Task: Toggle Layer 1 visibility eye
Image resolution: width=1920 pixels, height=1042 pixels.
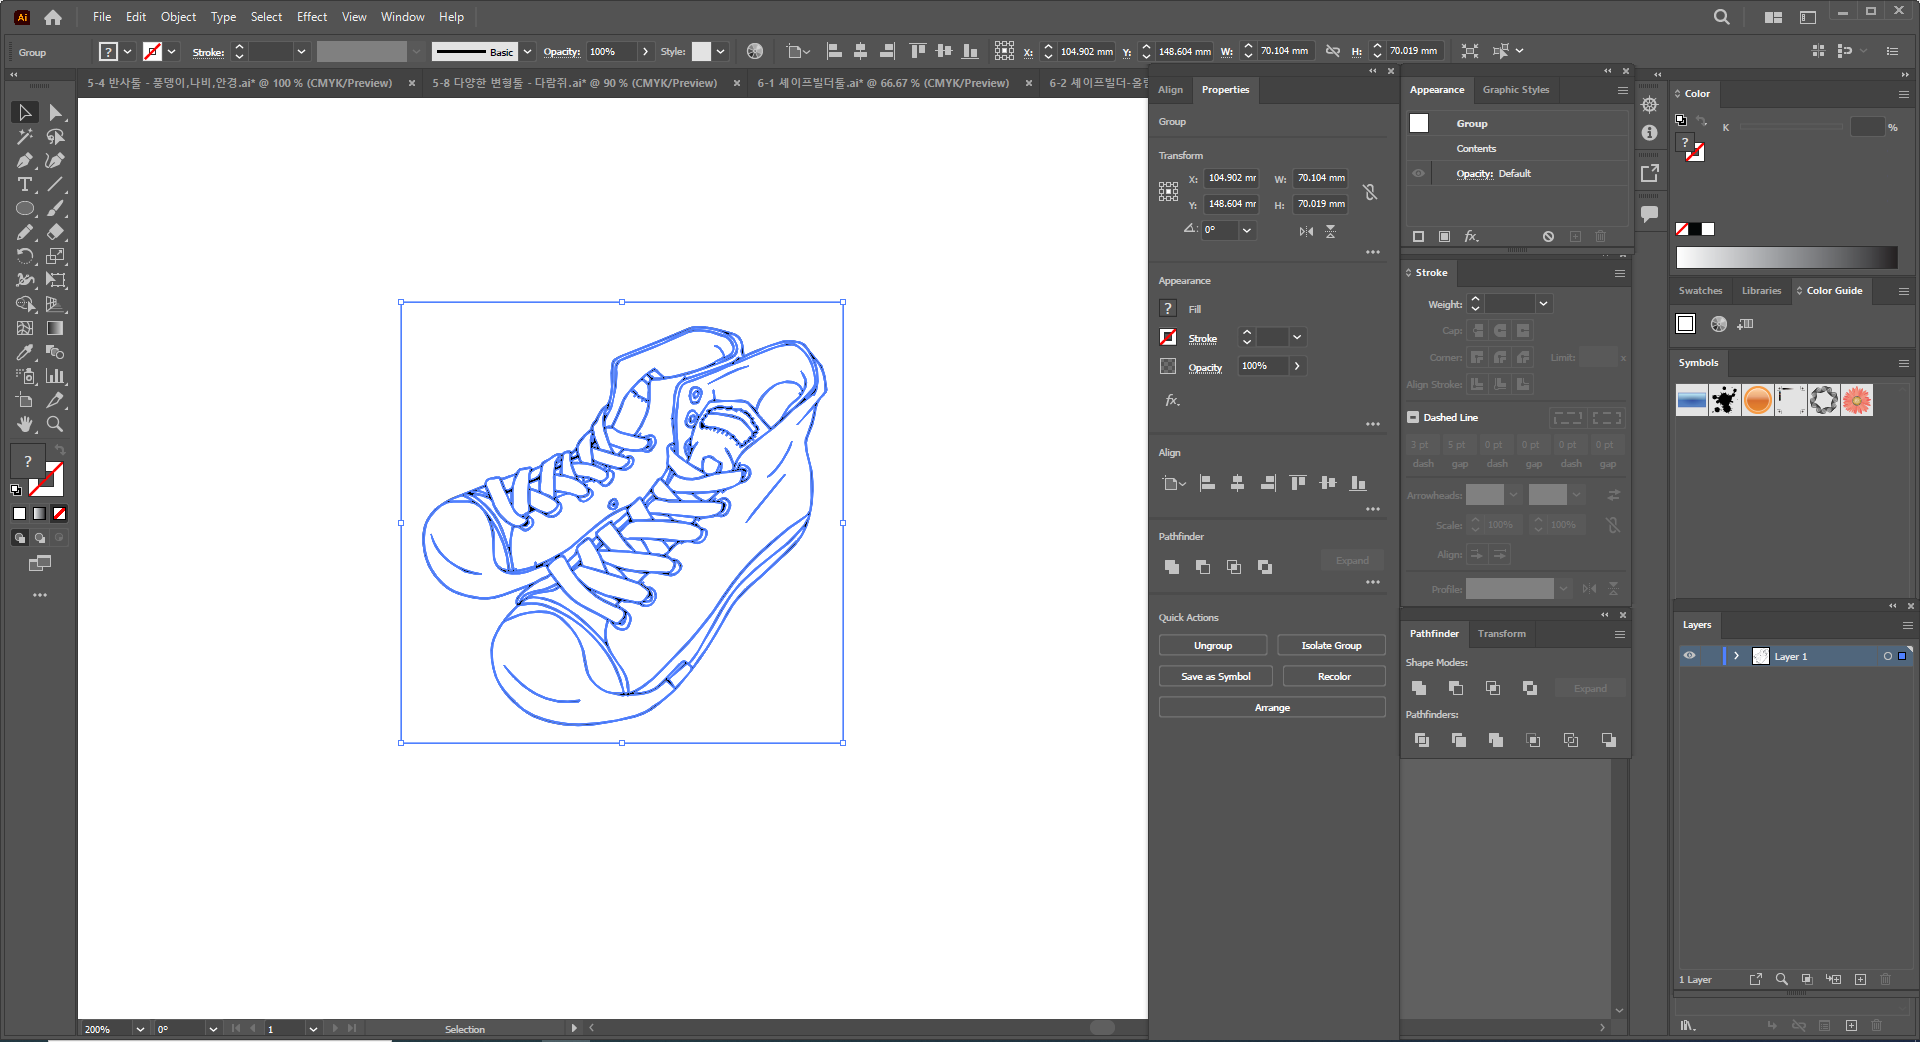Action: coord(1689,656)
